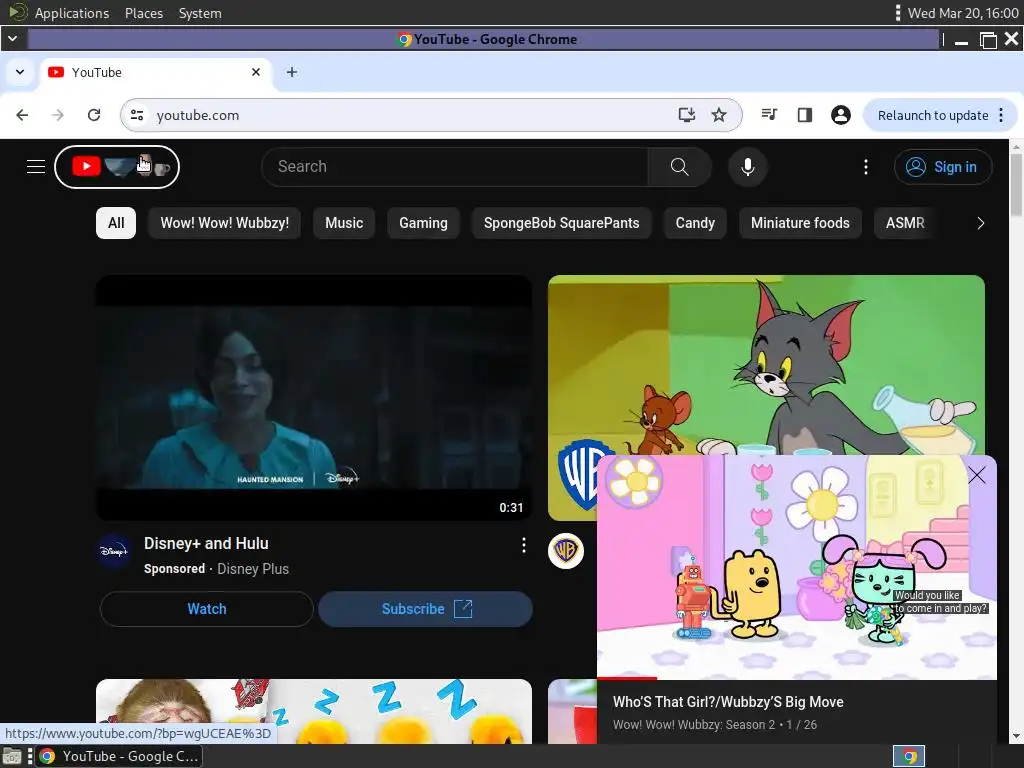1024x768 pixels.
Task: Click the search magnifier button
Action: click(x=679, y=167)
